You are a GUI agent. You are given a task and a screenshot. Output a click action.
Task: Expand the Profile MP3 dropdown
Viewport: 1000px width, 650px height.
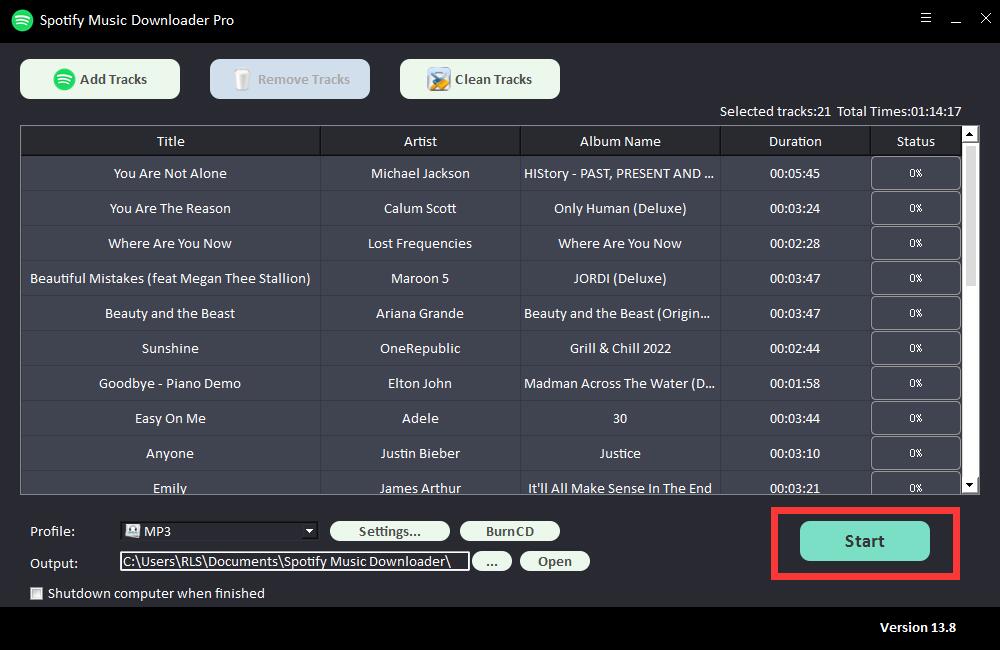(x=309, y=531)
